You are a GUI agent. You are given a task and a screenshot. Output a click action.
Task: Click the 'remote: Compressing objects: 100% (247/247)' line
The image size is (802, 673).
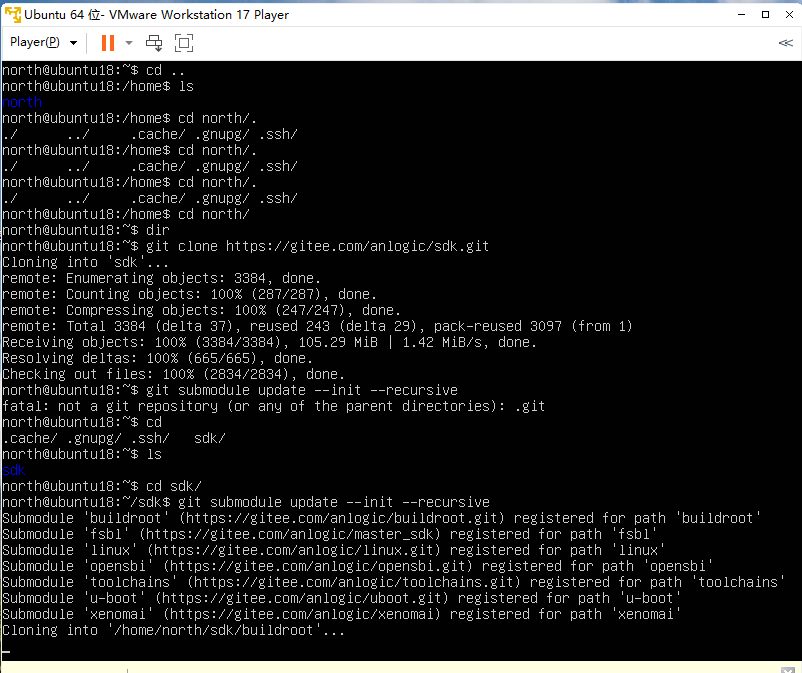coord(202,310)
